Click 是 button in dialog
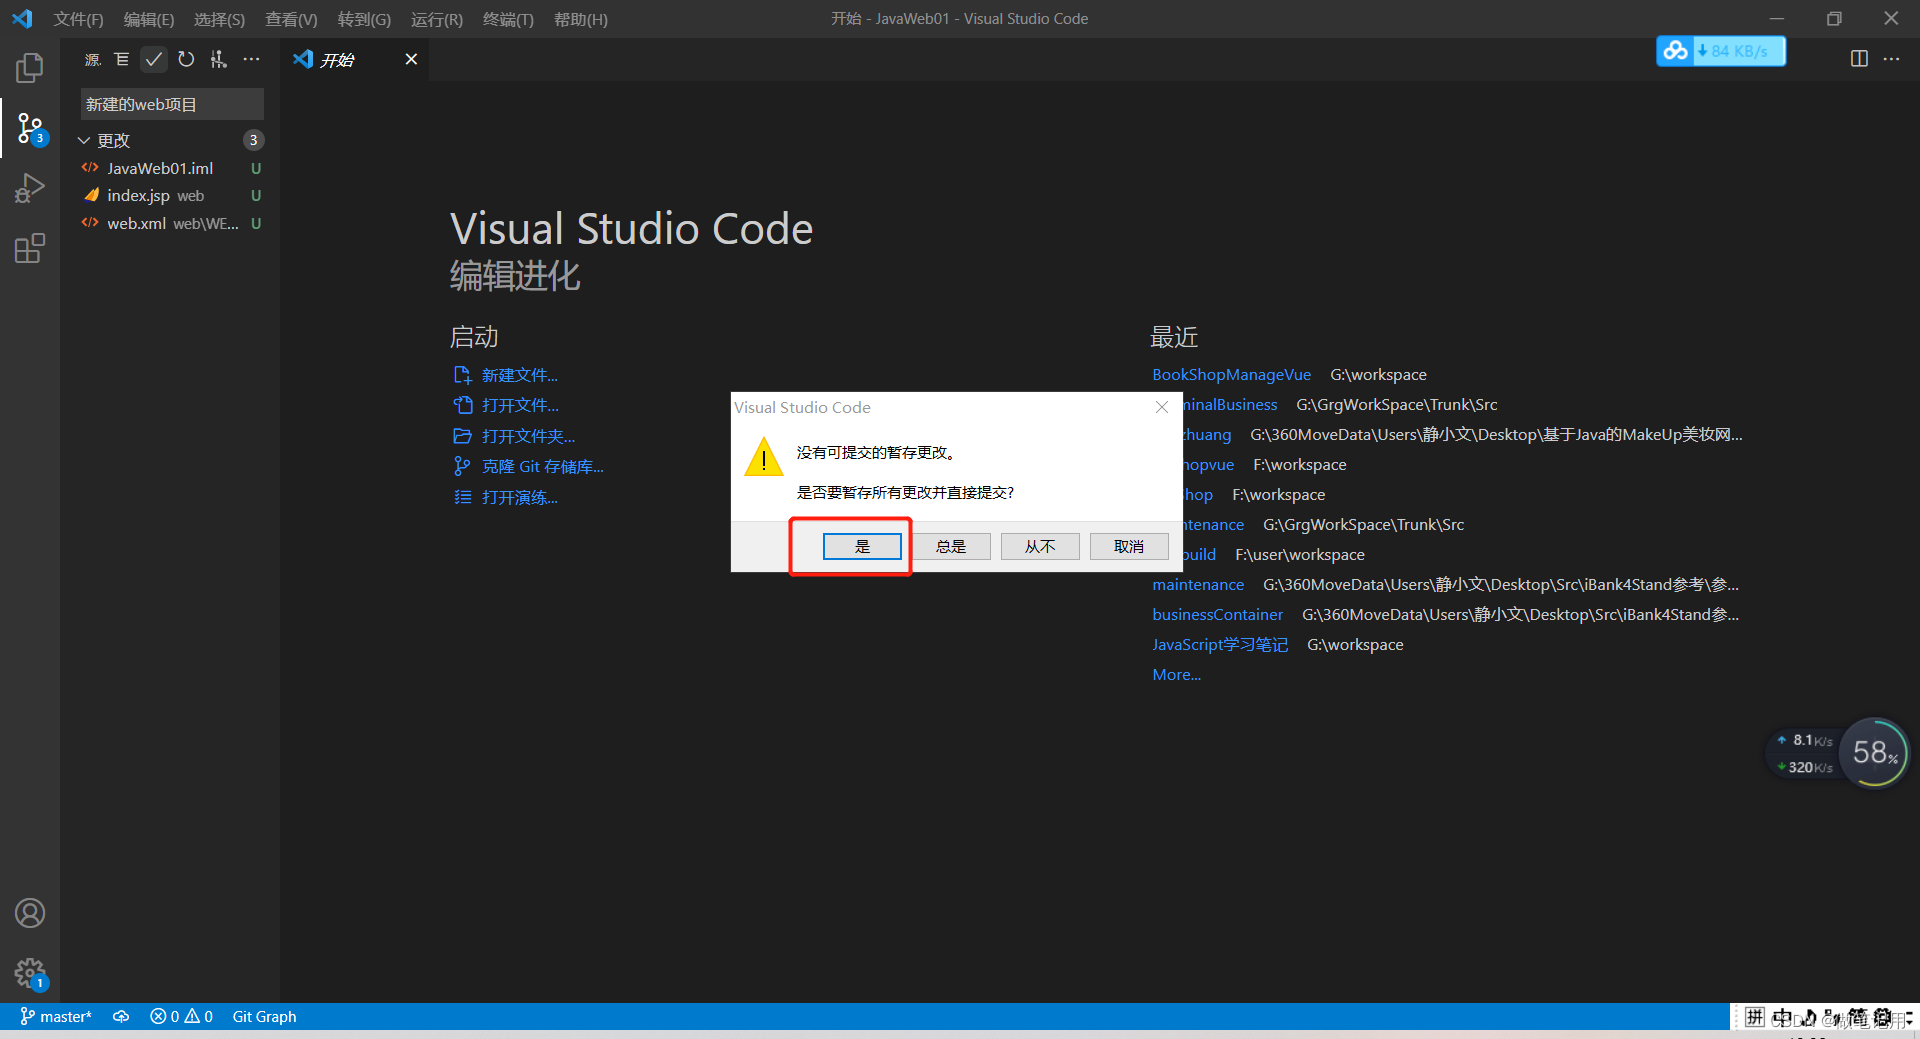The width and height of the screenshot is (1920, 1039). (x=862, y=546)
